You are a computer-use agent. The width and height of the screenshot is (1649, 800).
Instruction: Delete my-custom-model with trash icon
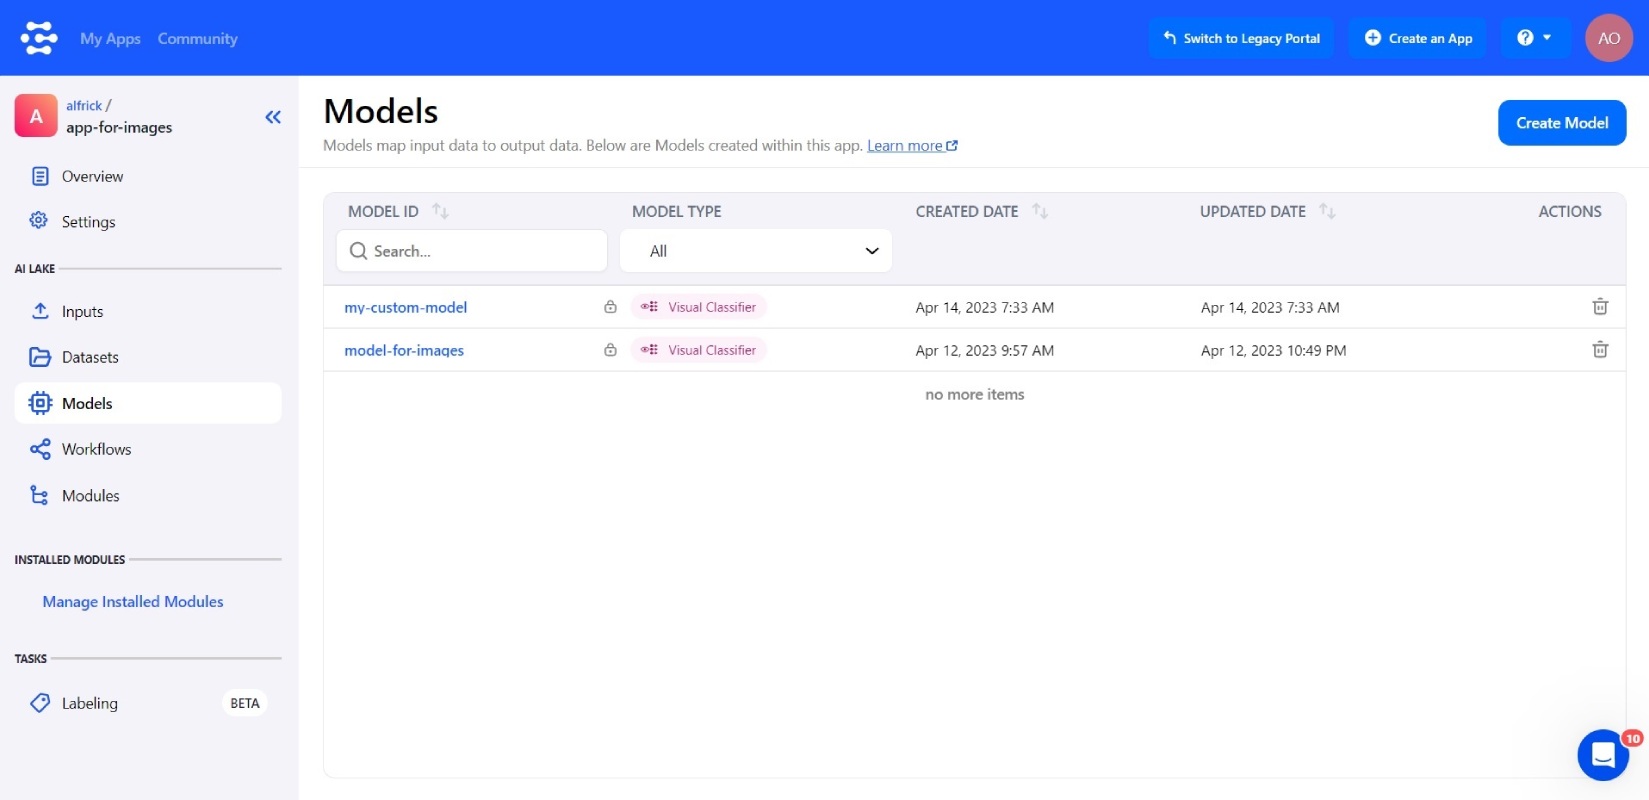tap(1600, 307)
